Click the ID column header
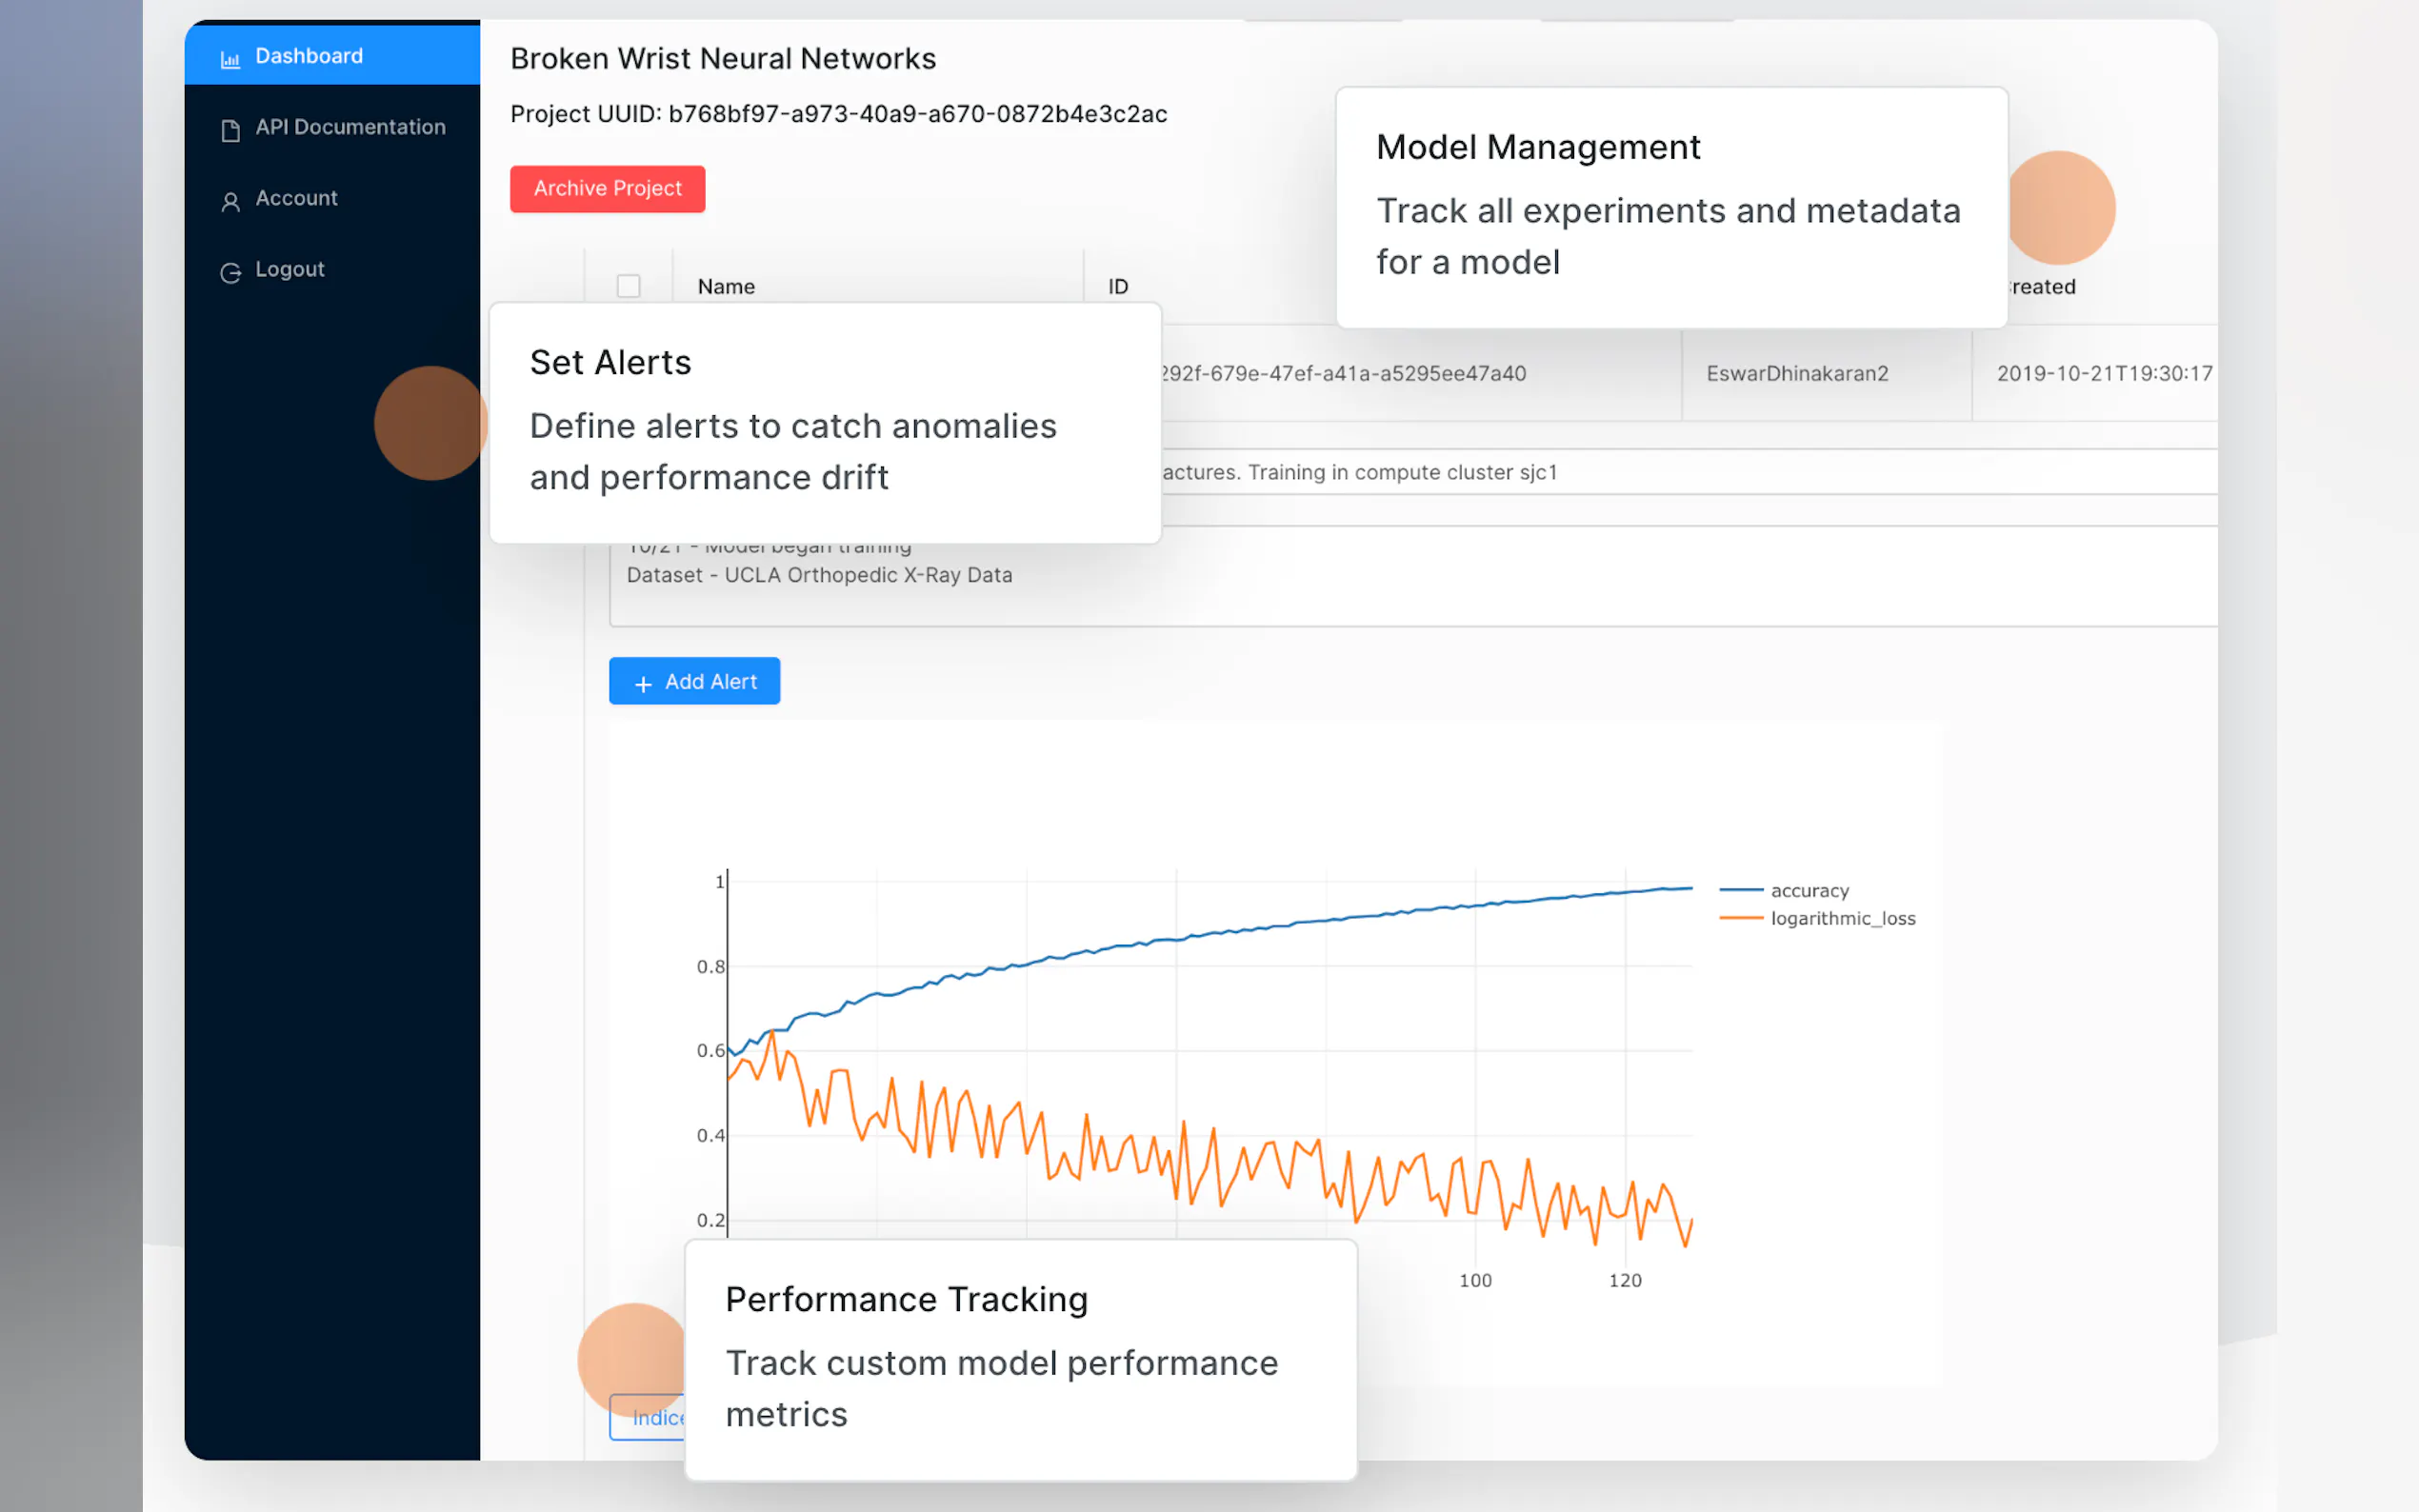 (x=1117, y=286)
